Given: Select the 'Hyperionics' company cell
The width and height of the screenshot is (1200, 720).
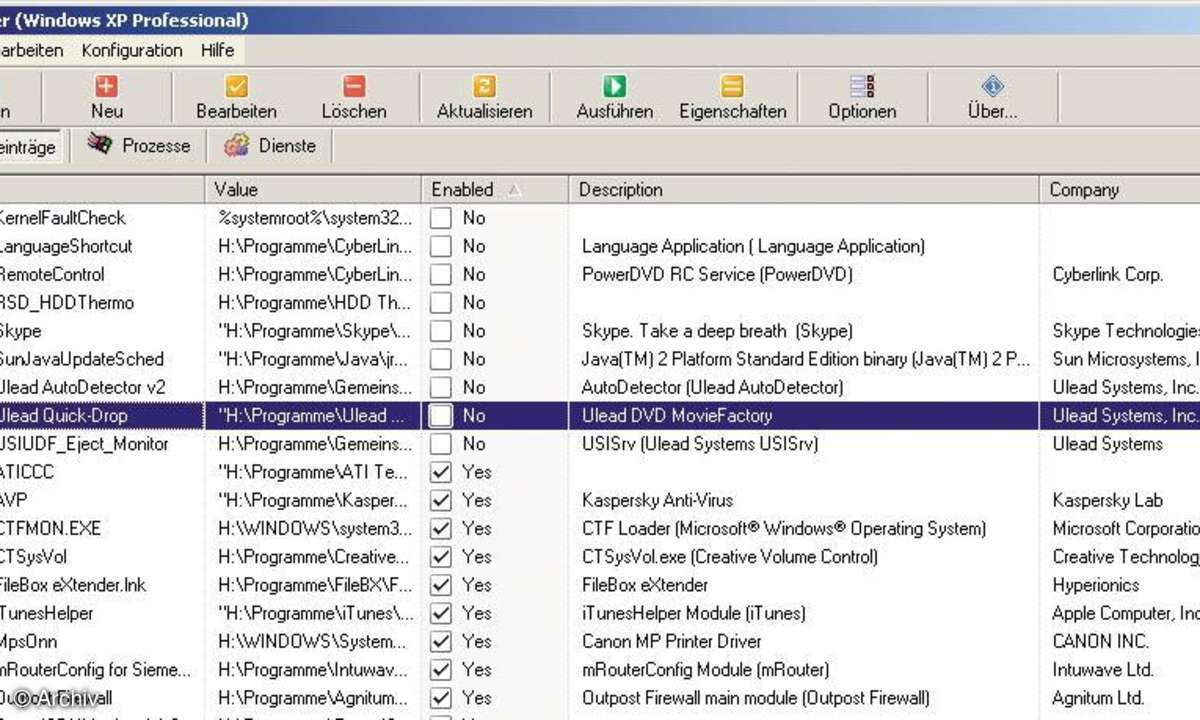Looking at the screenshot, I should [1095, 585].
